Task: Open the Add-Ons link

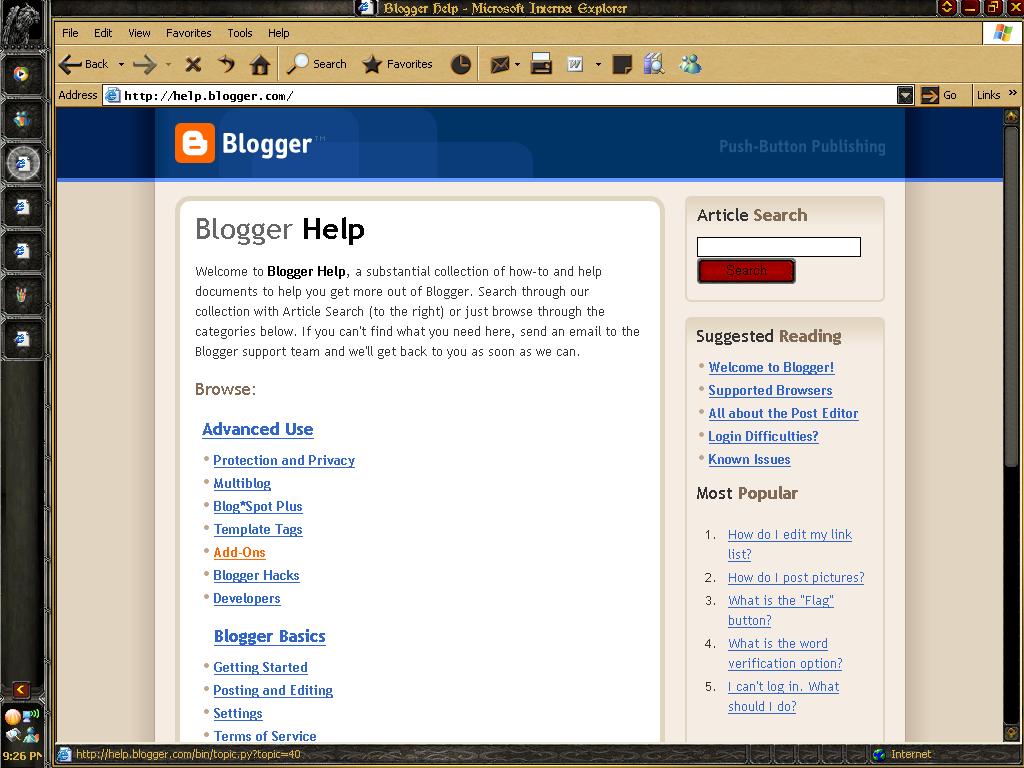Action: pyautogui.click(x=239, y=552)
